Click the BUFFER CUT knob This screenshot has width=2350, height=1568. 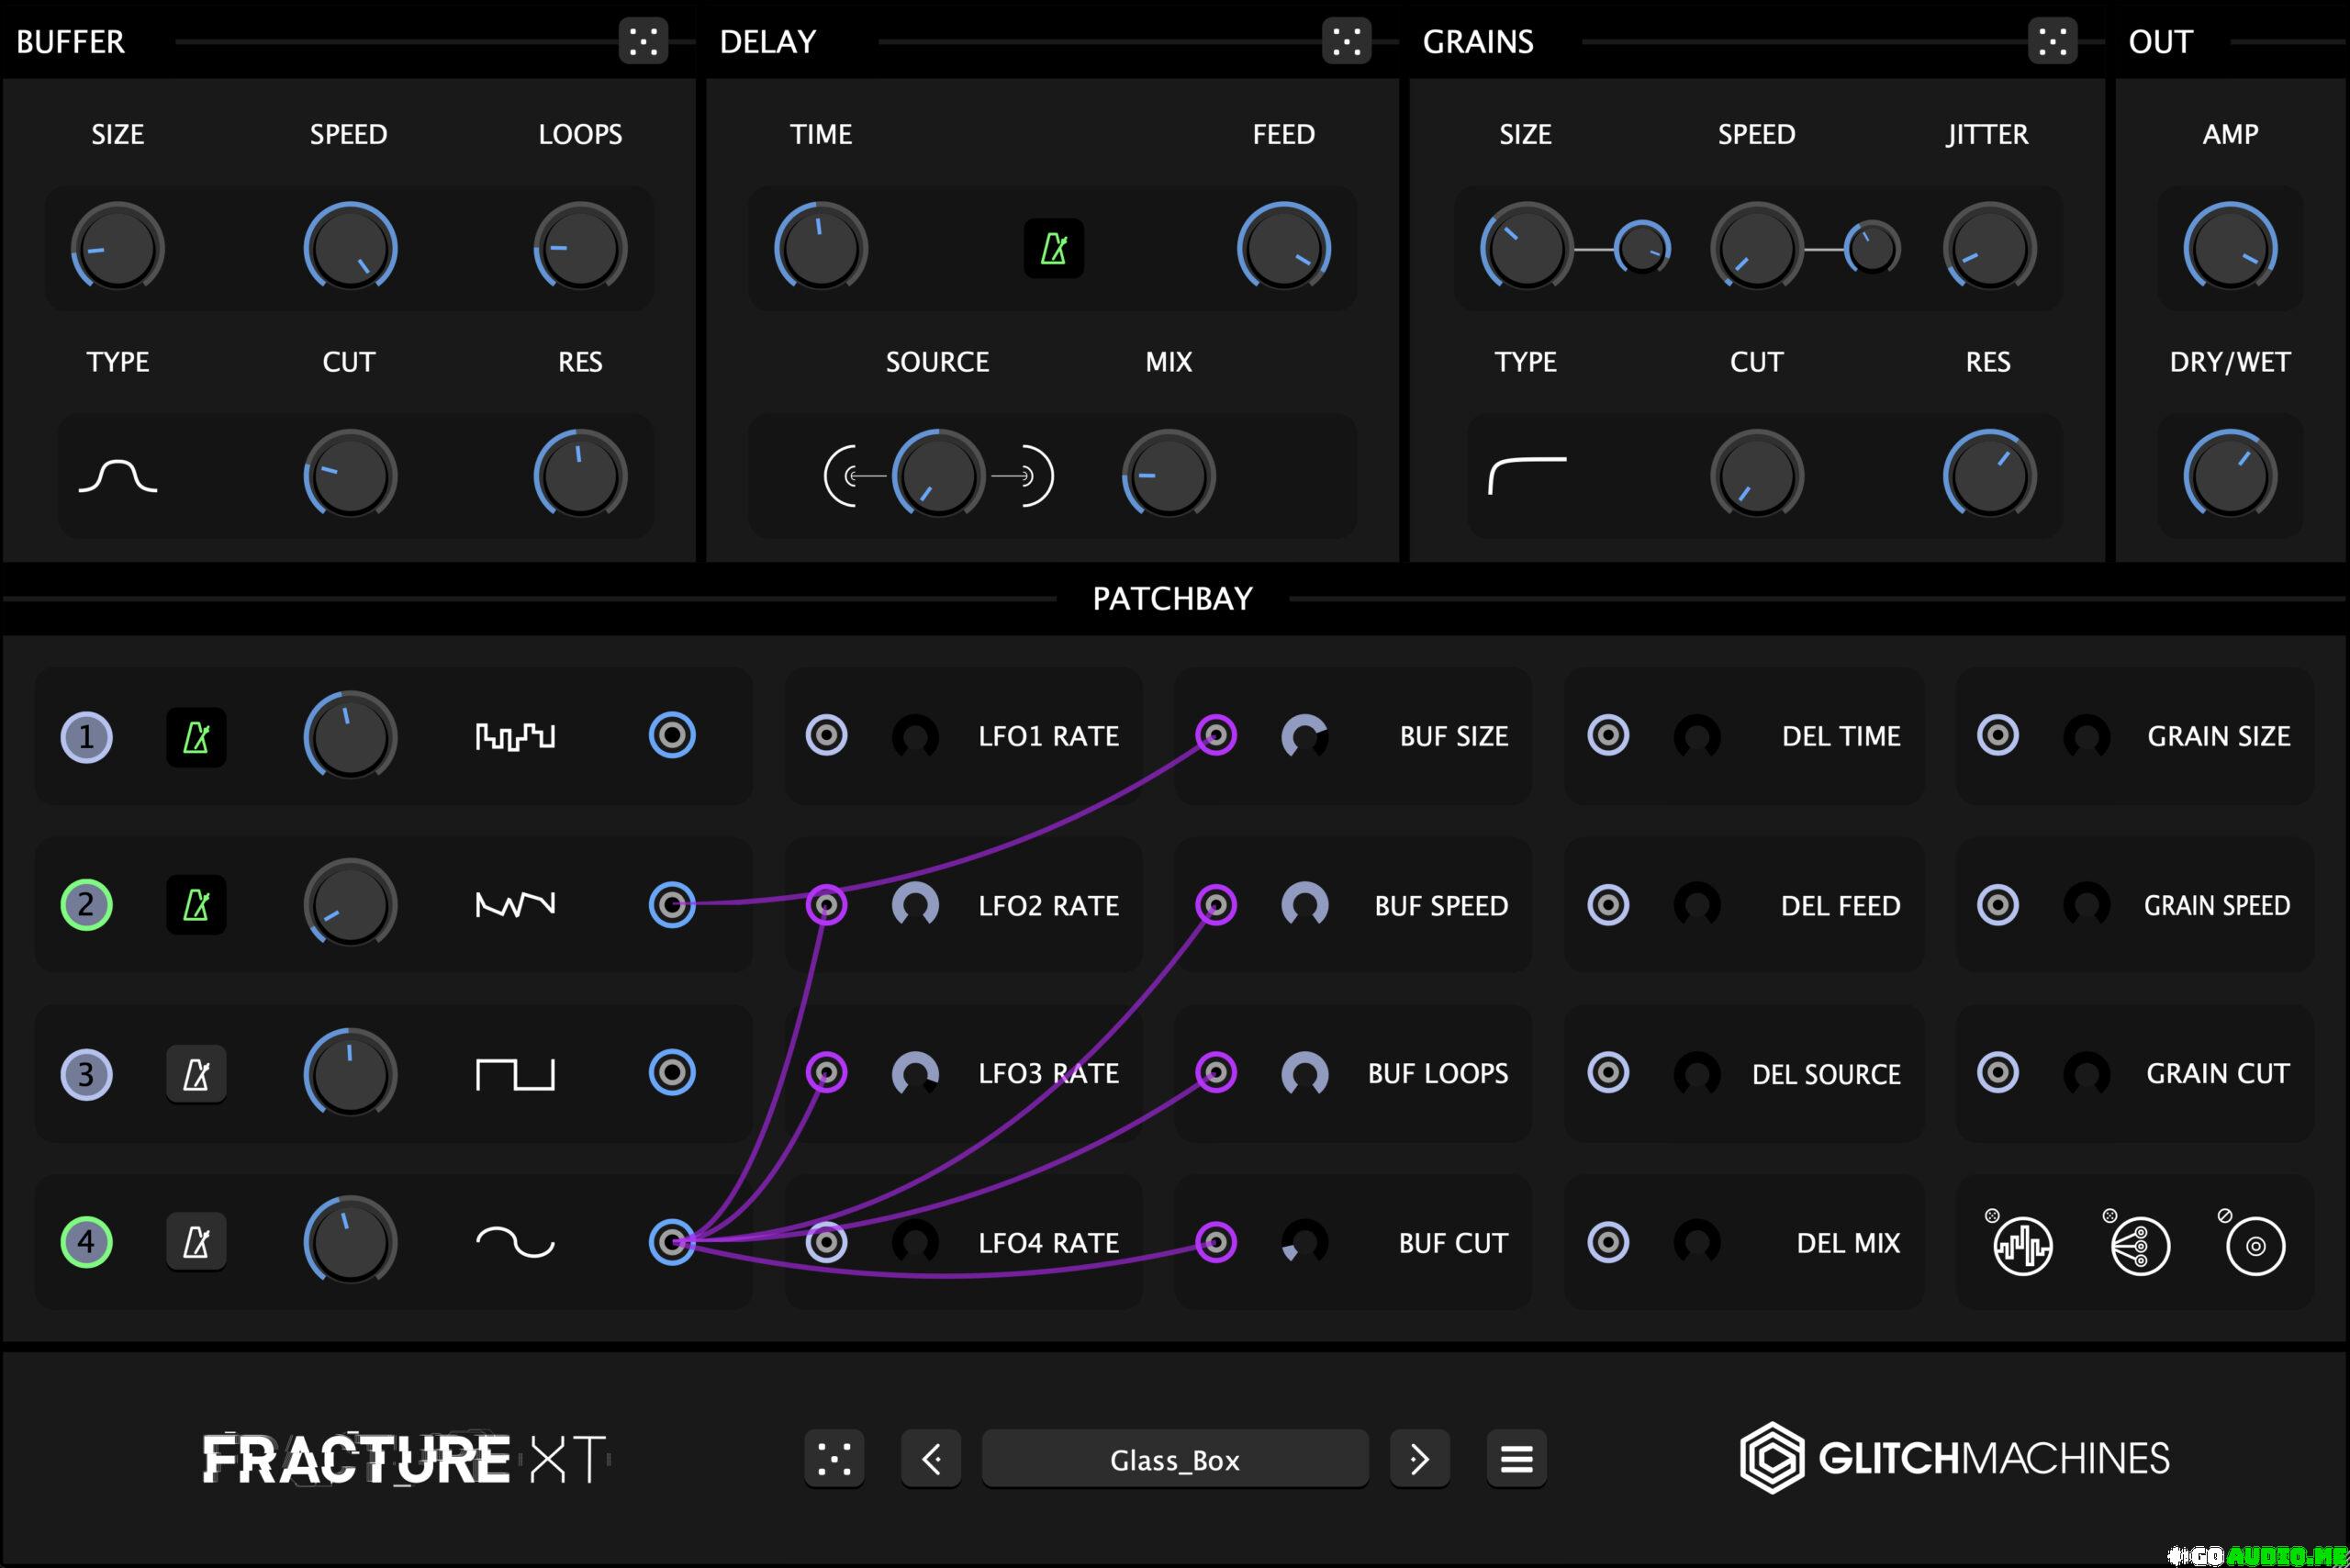(350, 476)
